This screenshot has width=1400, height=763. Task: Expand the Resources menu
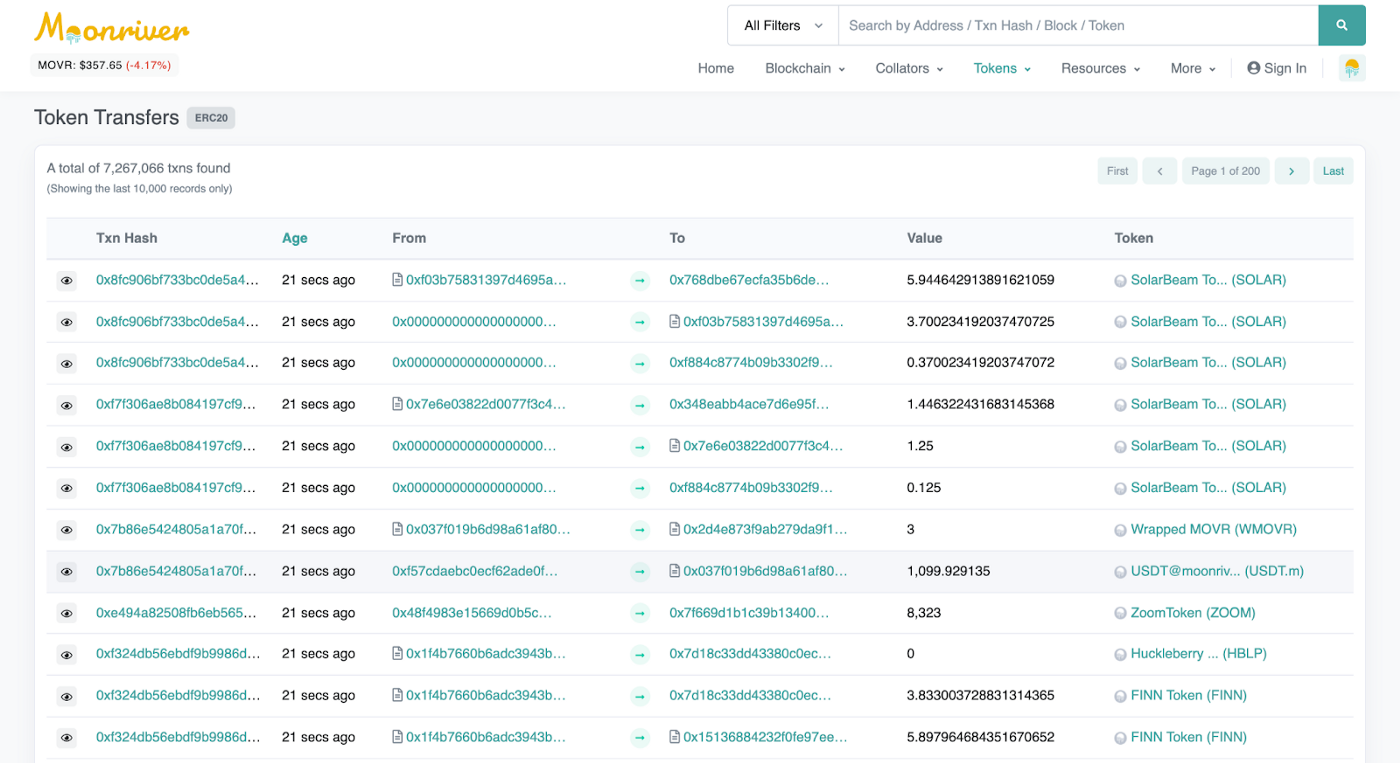coord(1100,68)
